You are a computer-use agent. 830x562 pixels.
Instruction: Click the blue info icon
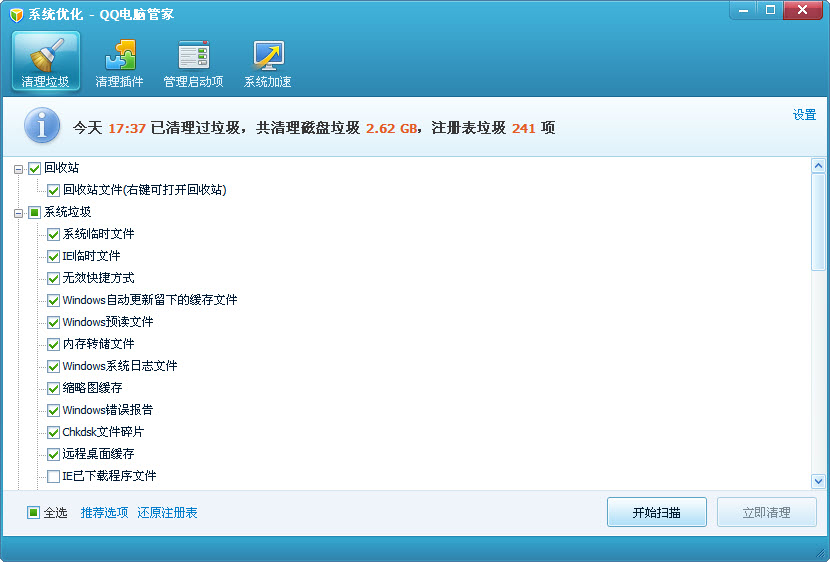42,125
